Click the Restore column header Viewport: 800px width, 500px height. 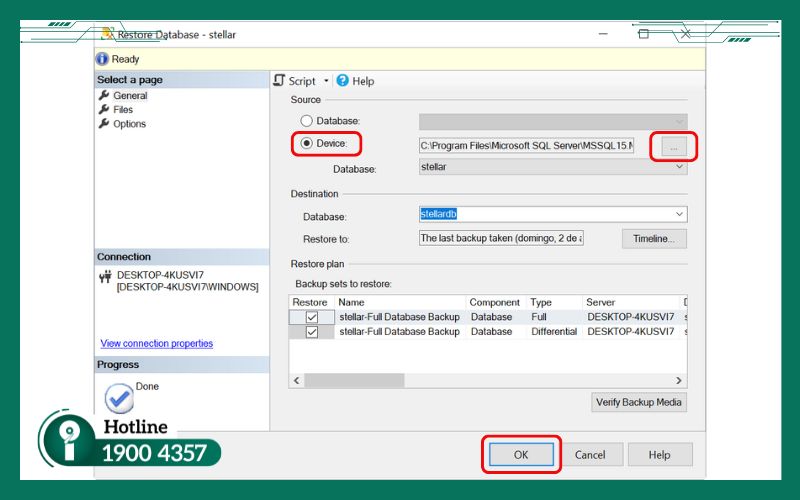[311, 302]
